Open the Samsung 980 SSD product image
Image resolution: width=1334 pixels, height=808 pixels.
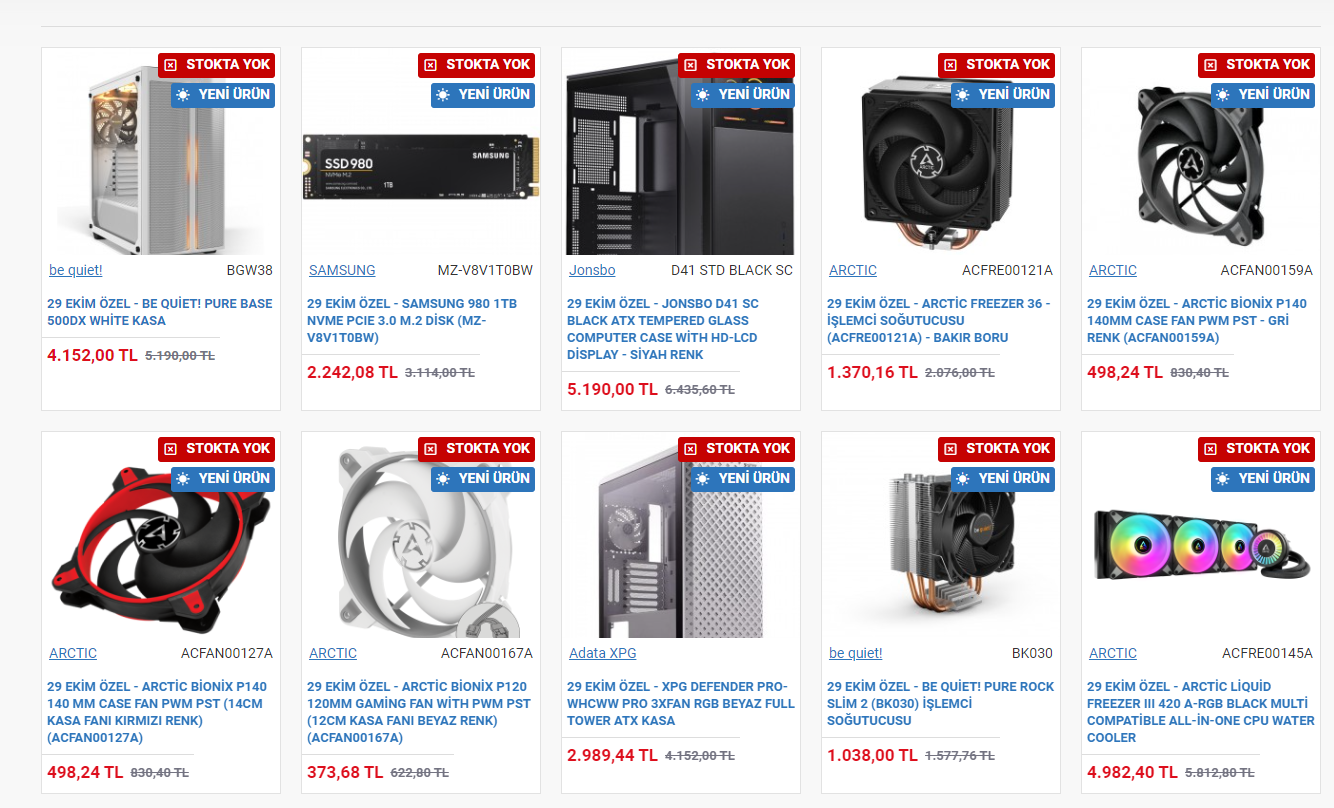click(421, 165)
